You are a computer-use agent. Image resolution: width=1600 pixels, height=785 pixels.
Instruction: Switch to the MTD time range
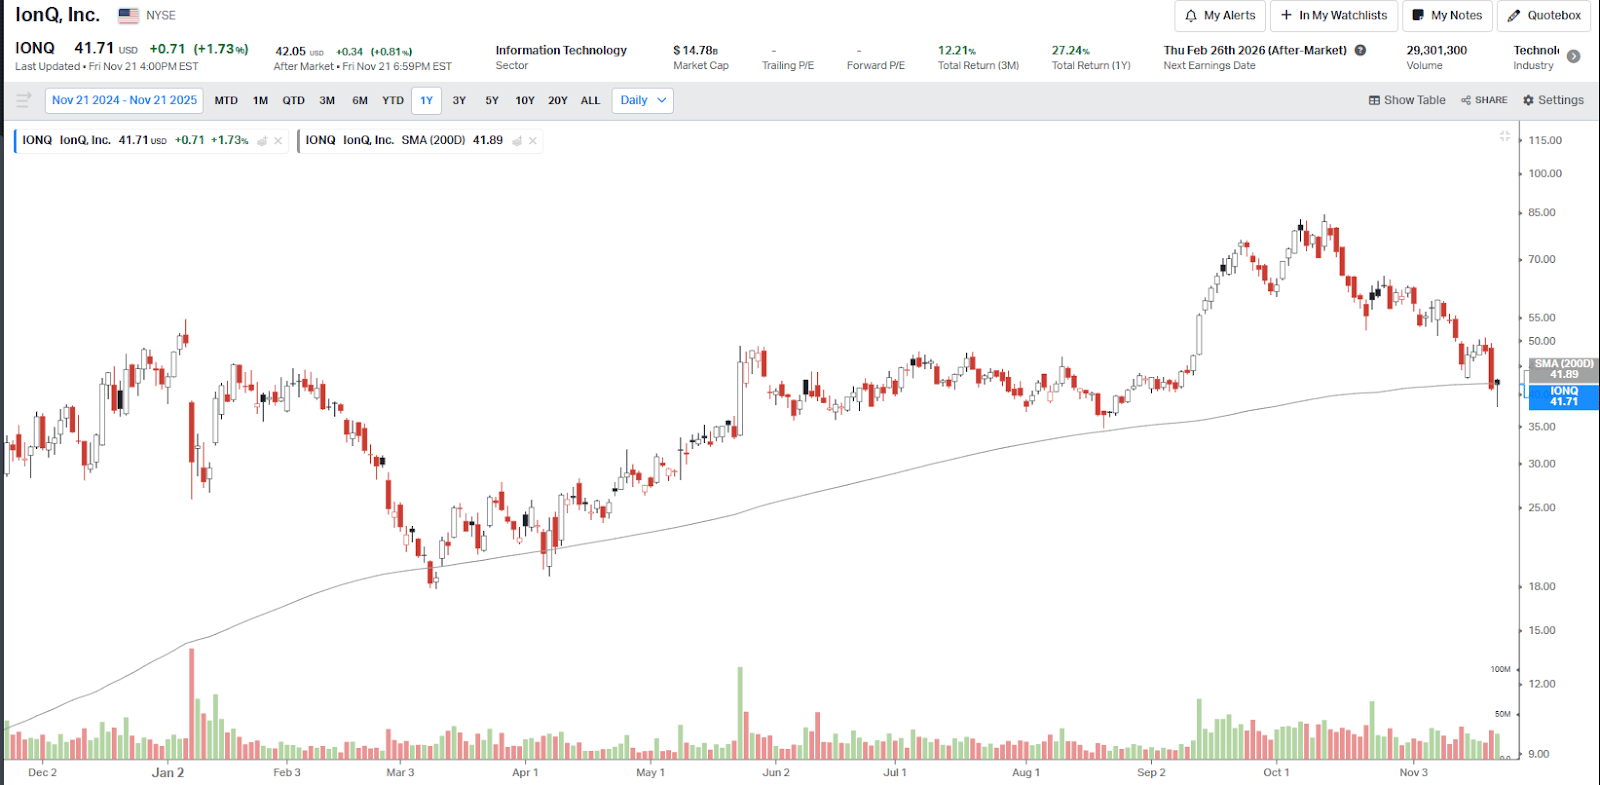(x=226, y=100)
